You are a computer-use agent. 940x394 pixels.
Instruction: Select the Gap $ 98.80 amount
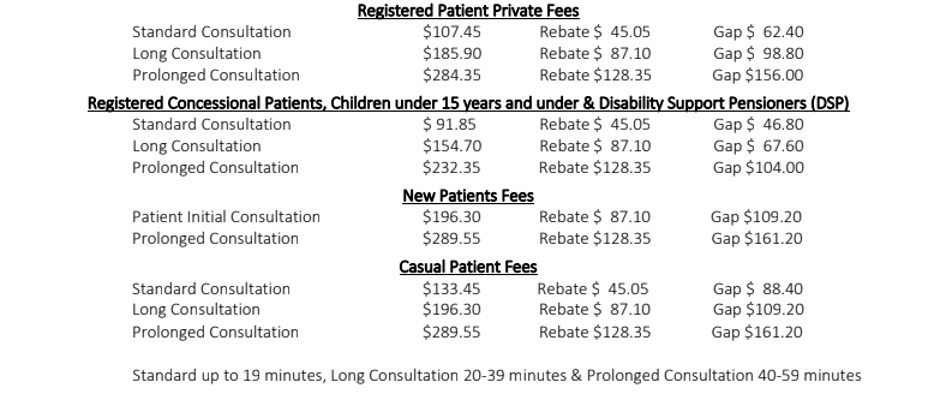pos(758,53)
